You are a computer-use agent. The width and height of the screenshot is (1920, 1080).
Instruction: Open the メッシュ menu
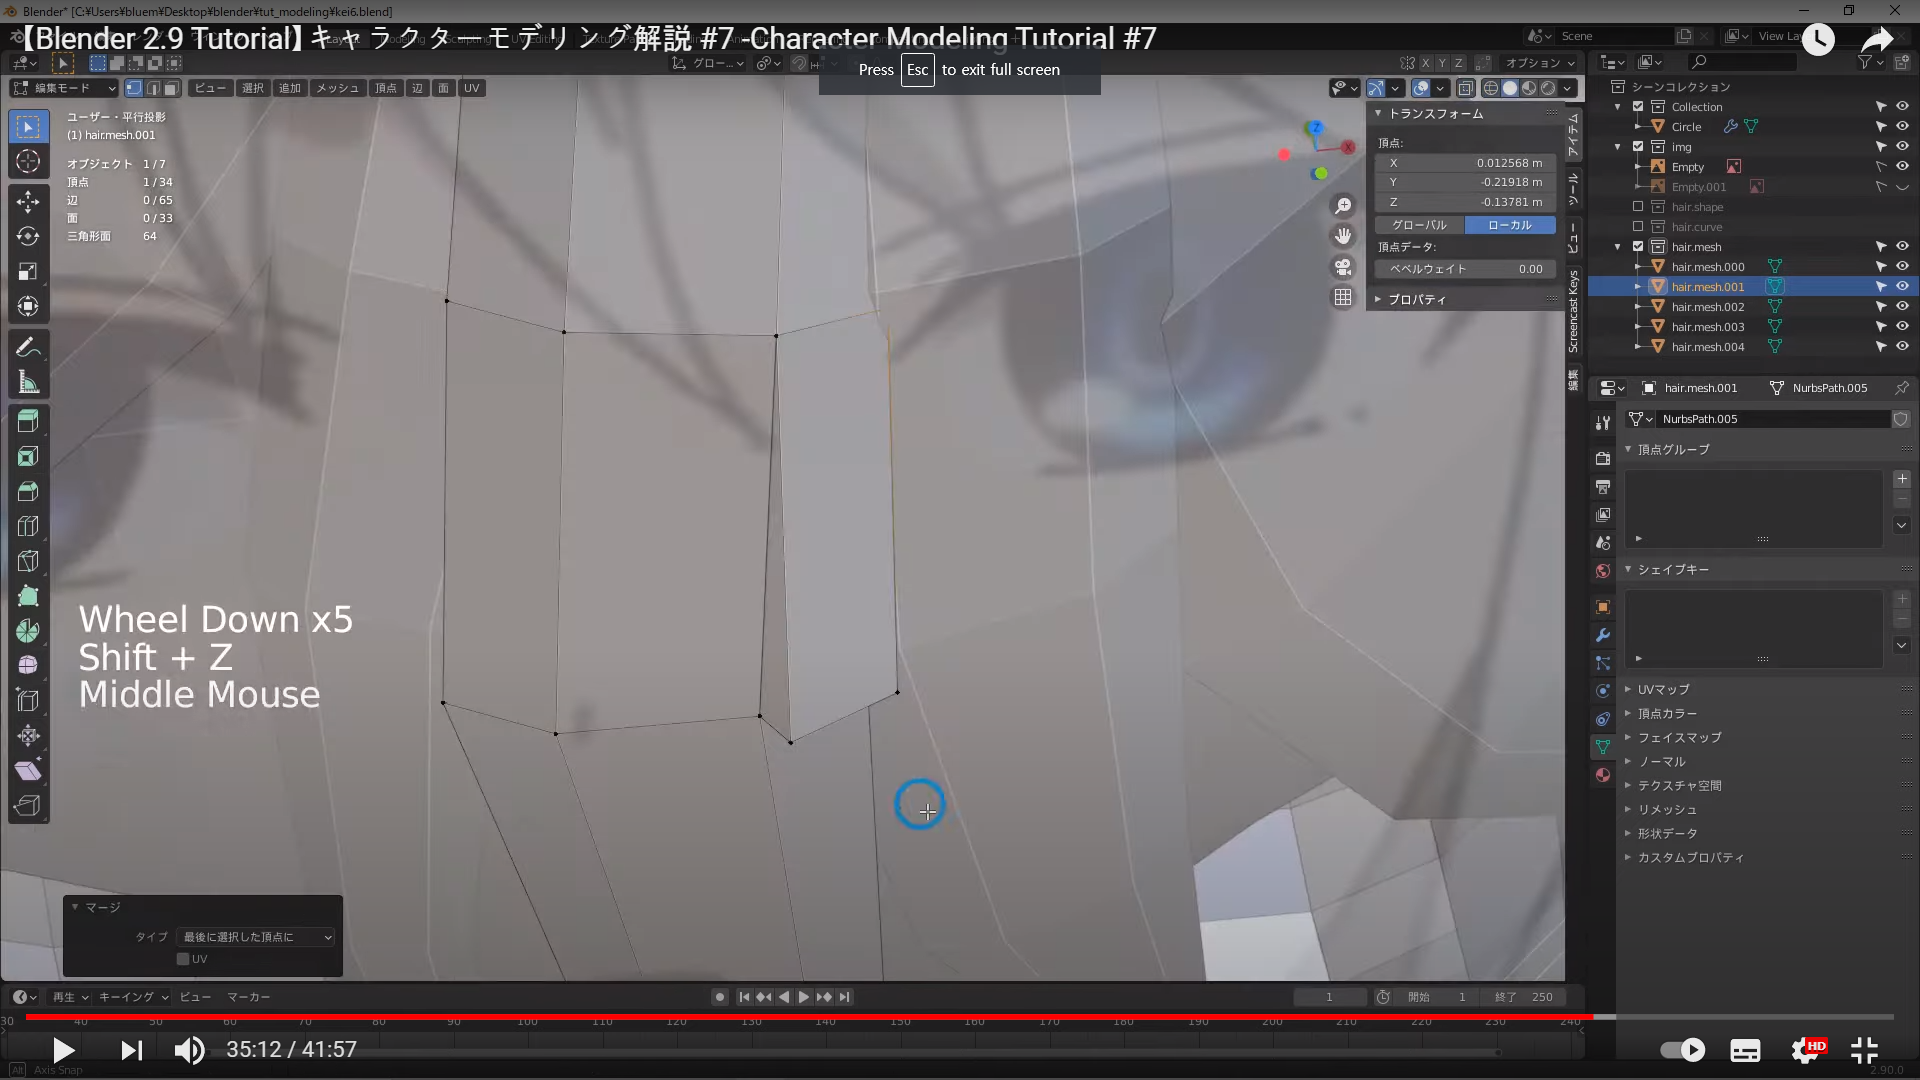coord(337,88)
